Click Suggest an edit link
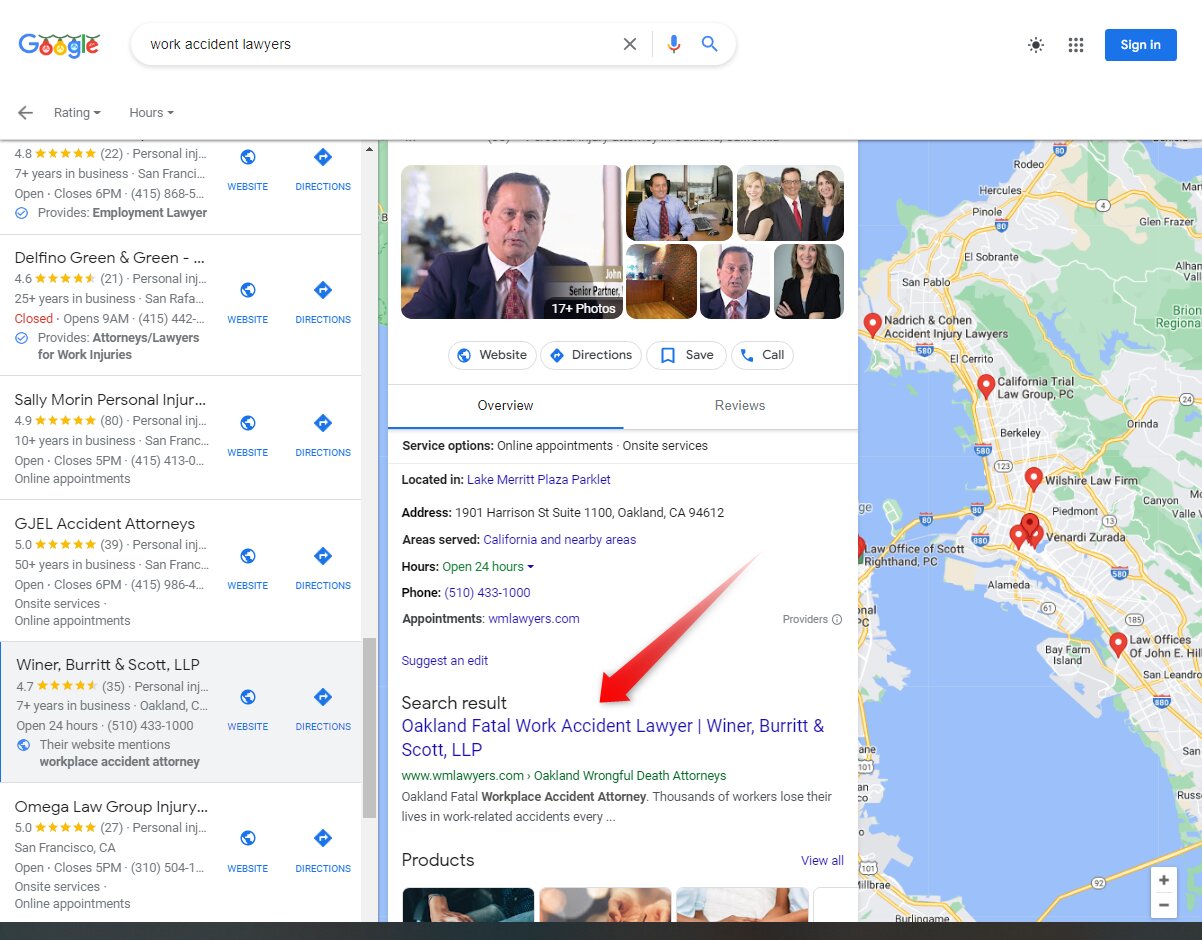Viewport: 1202px width, 940px height. pos(444,660)
